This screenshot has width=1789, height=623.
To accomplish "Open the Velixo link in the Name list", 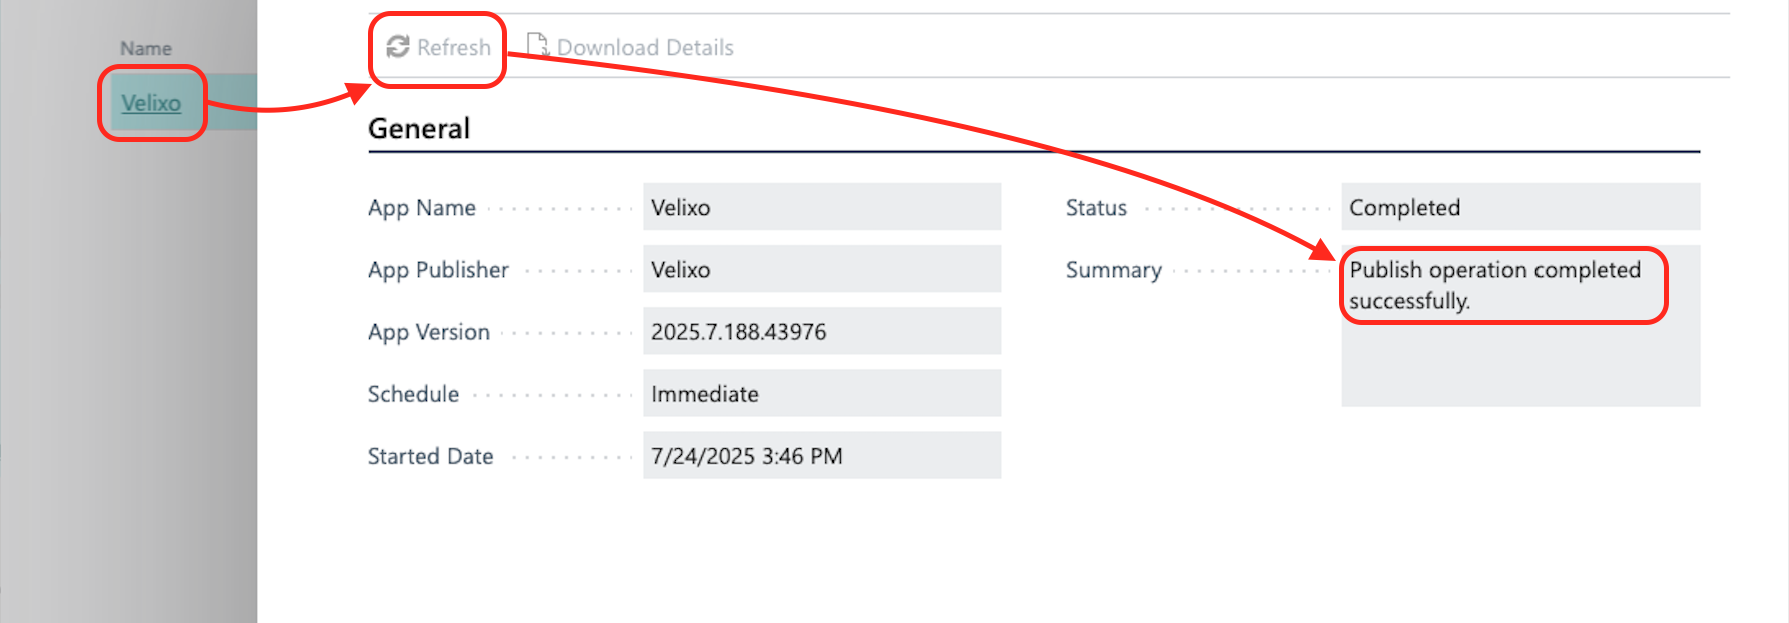I will point(151,103).
